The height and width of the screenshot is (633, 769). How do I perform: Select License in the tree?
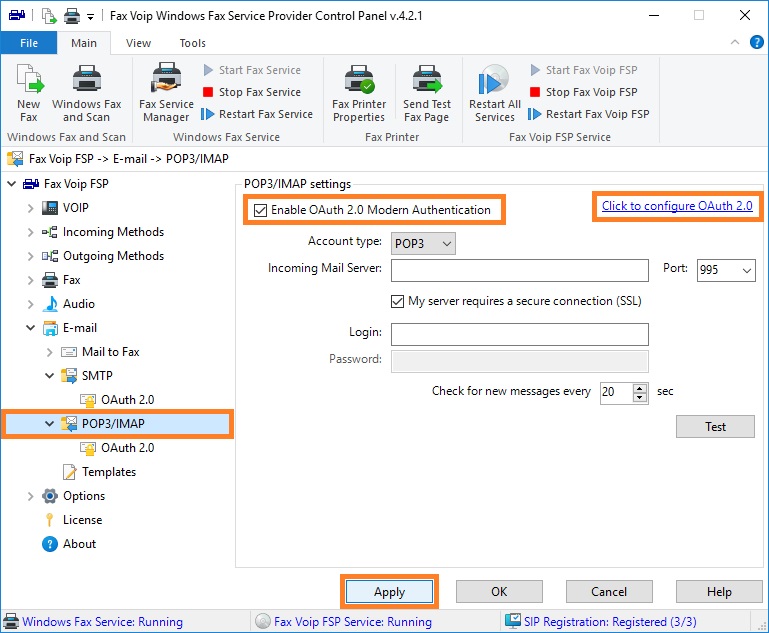point(82,520)
